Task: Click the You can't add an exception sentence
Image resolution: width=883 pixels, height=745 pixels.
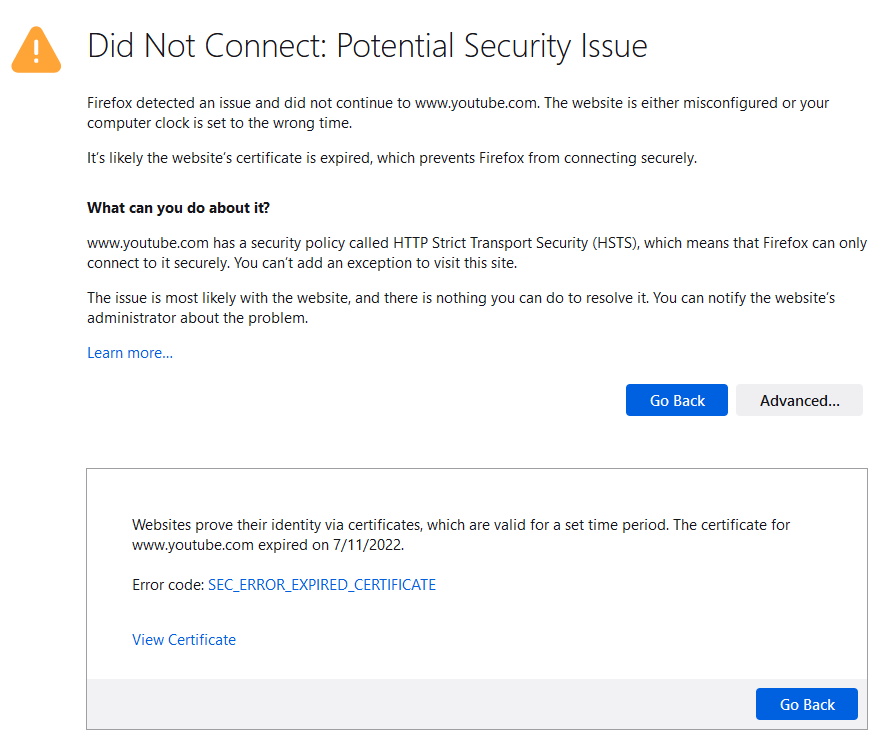Action: click(x=376, y=264)
